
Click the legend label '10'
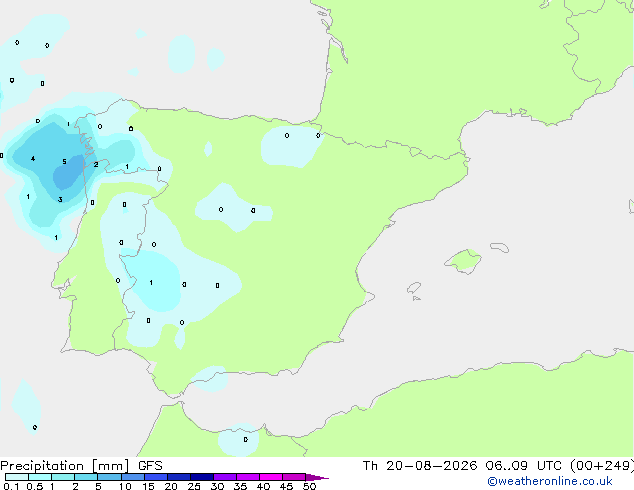[x=125, y=486]
